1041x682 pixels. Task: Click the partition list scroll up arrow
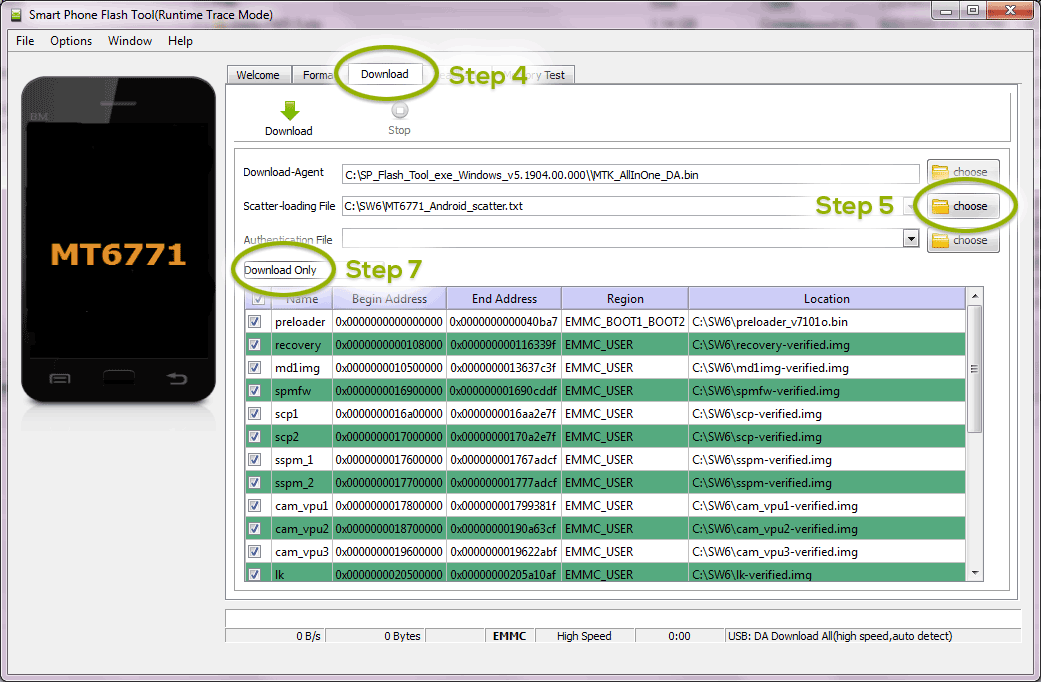pyautogui.click(x=975, y=296)
